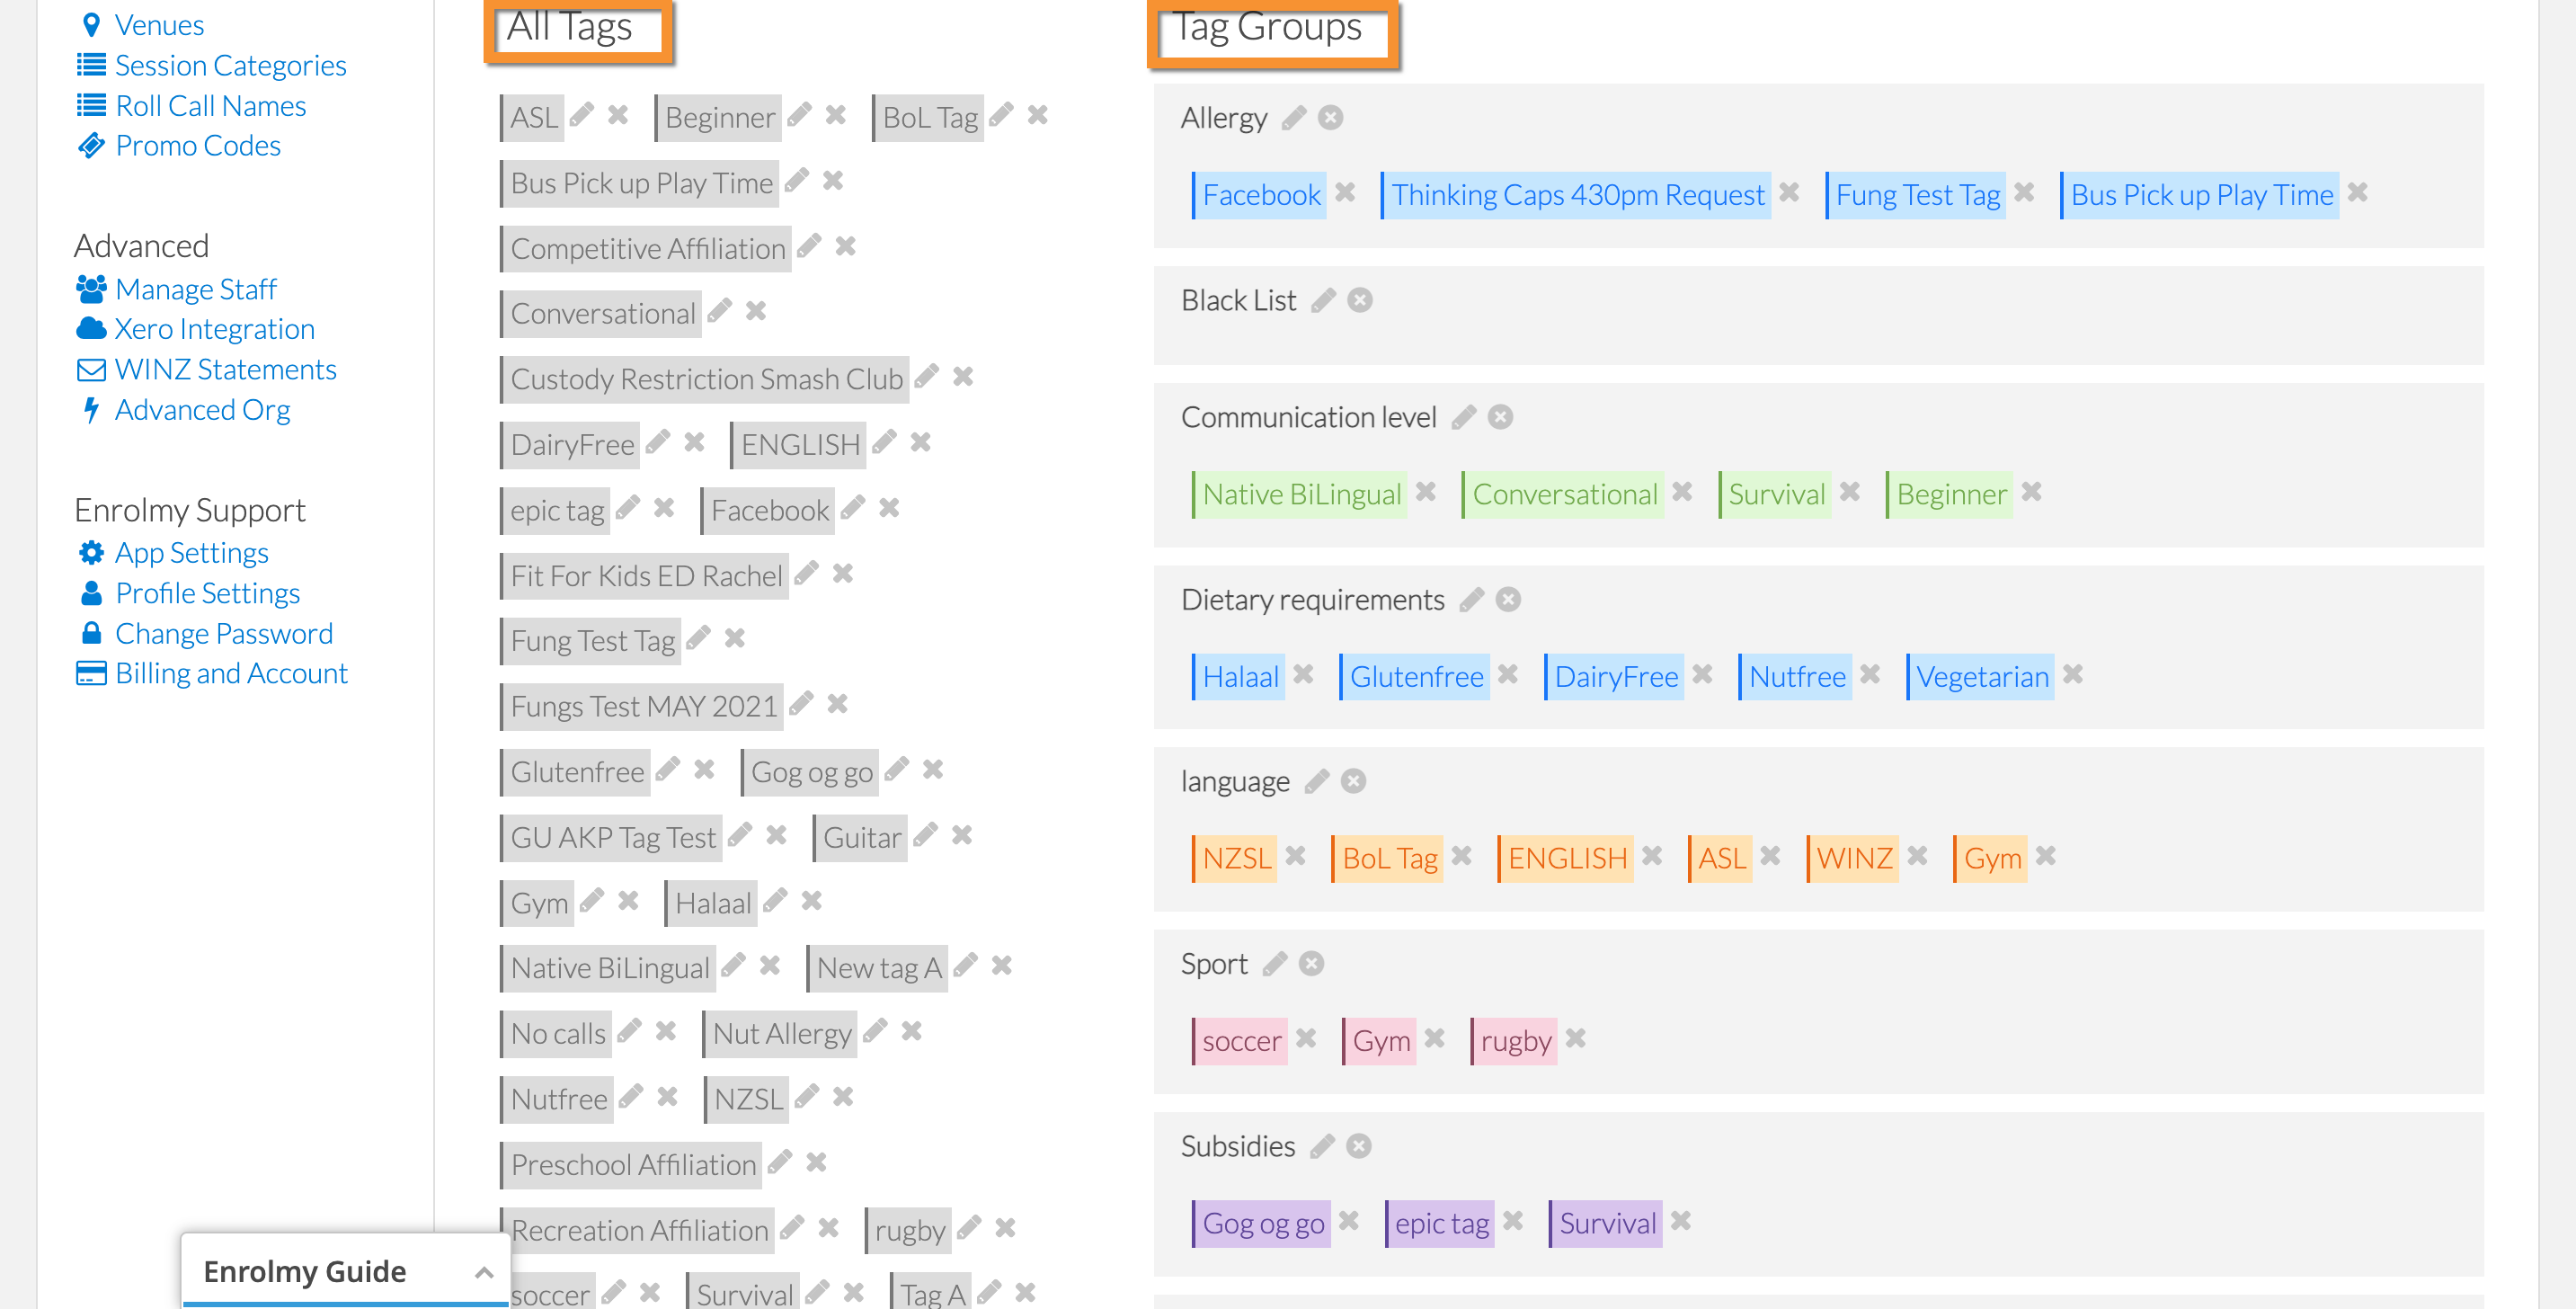
Task: Remove Vegetarian from Dietary requirements
Action: coord(2074,674)
